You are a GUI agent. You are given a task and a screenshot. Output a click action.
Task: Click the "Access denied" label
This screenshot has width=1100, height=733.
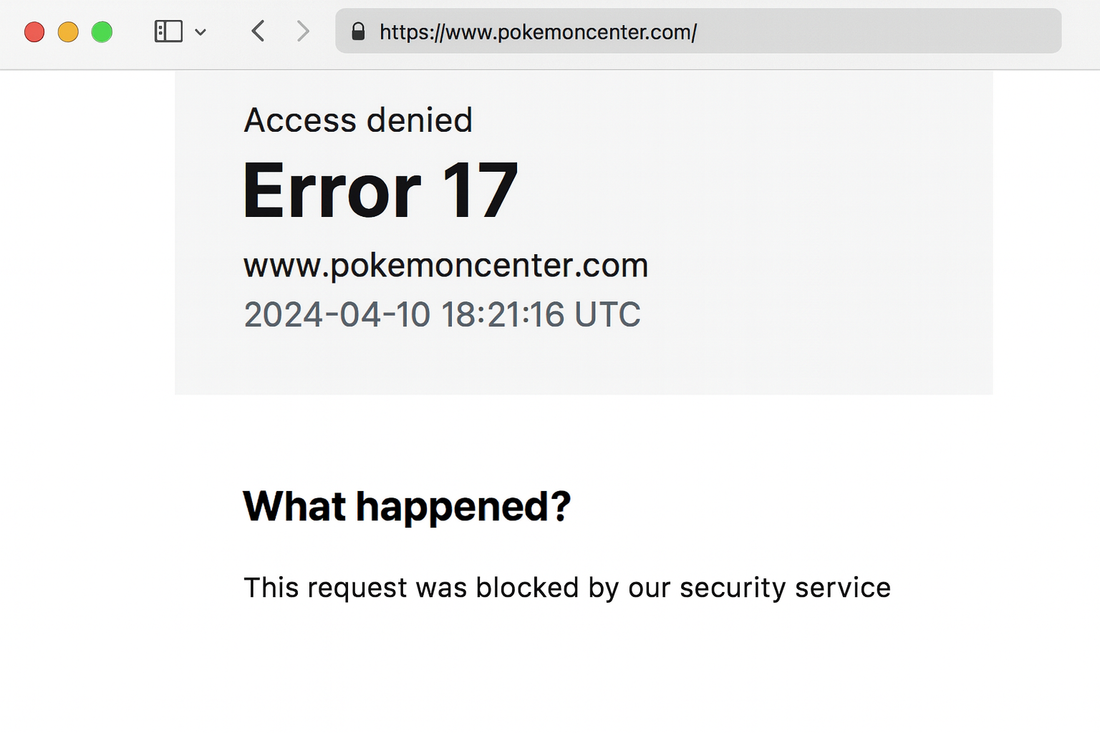coord(358,120)
